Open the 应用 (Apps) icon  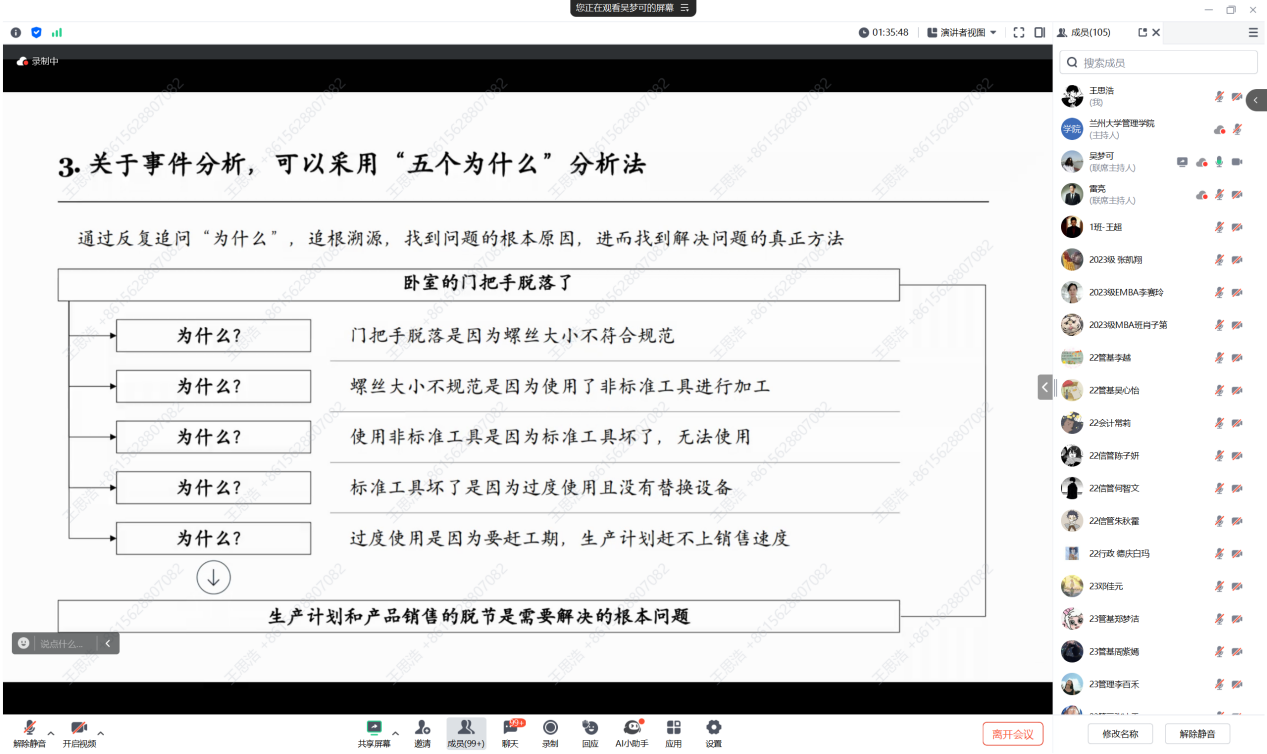tap(673, 732)
